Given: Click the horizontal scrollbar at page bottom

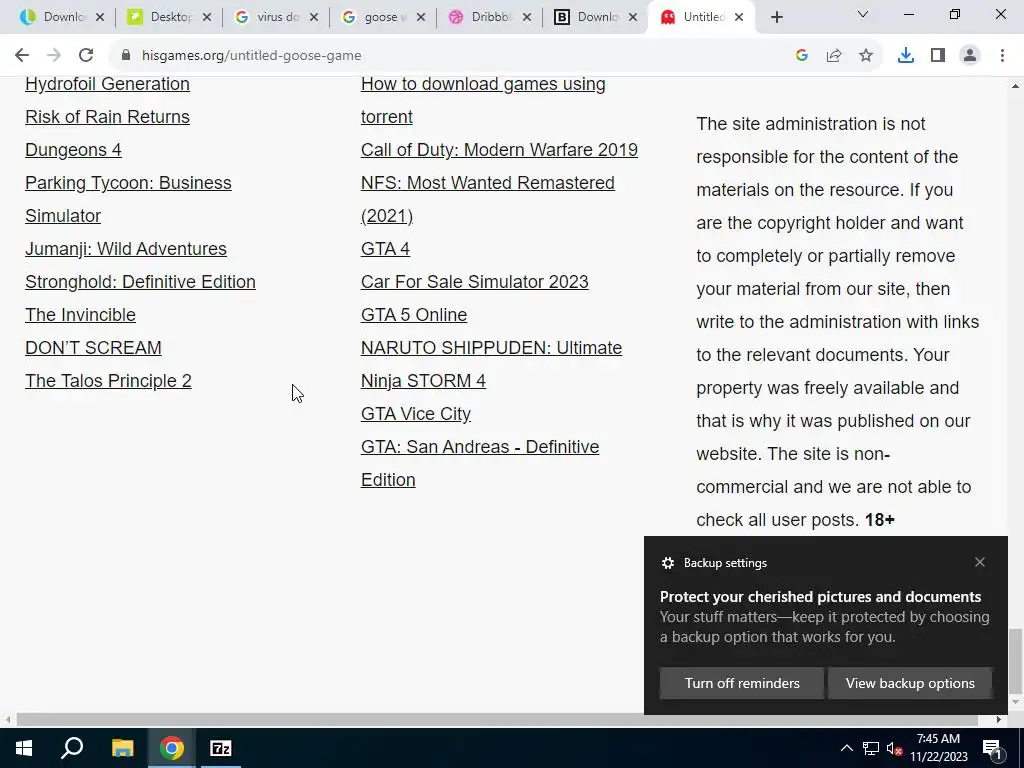Looking at the screenshot, I should point(496,720).
